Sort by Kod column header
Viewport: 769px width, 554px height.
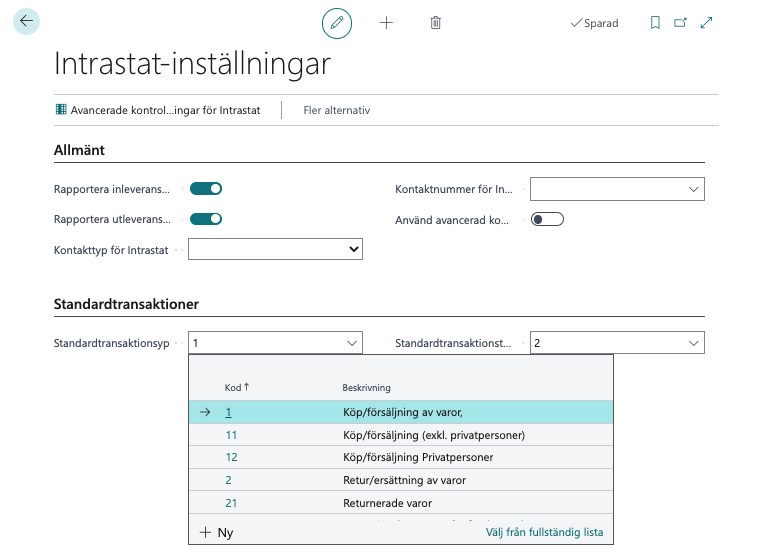[x=236, y=387]
